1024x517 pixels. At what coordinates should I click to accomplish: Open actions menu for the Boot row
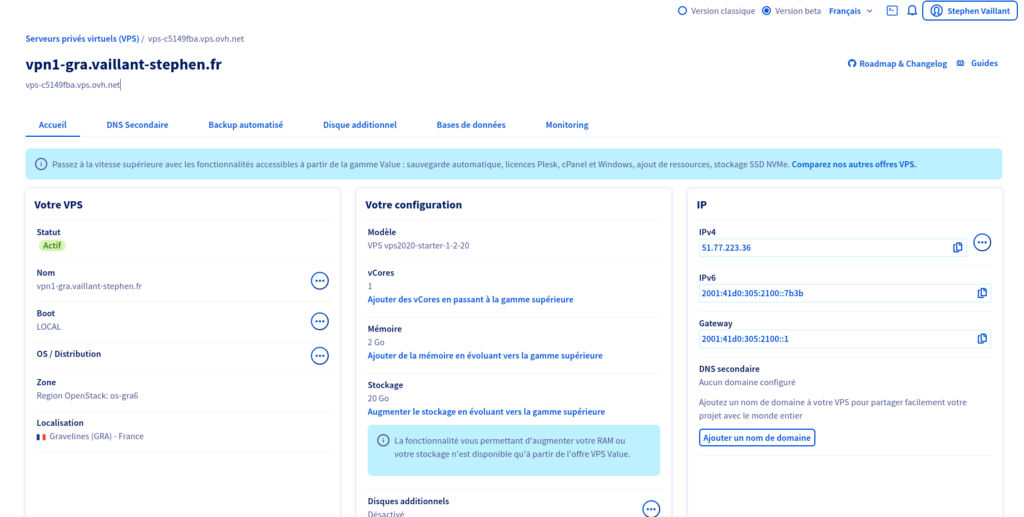(x=320, y=321)
